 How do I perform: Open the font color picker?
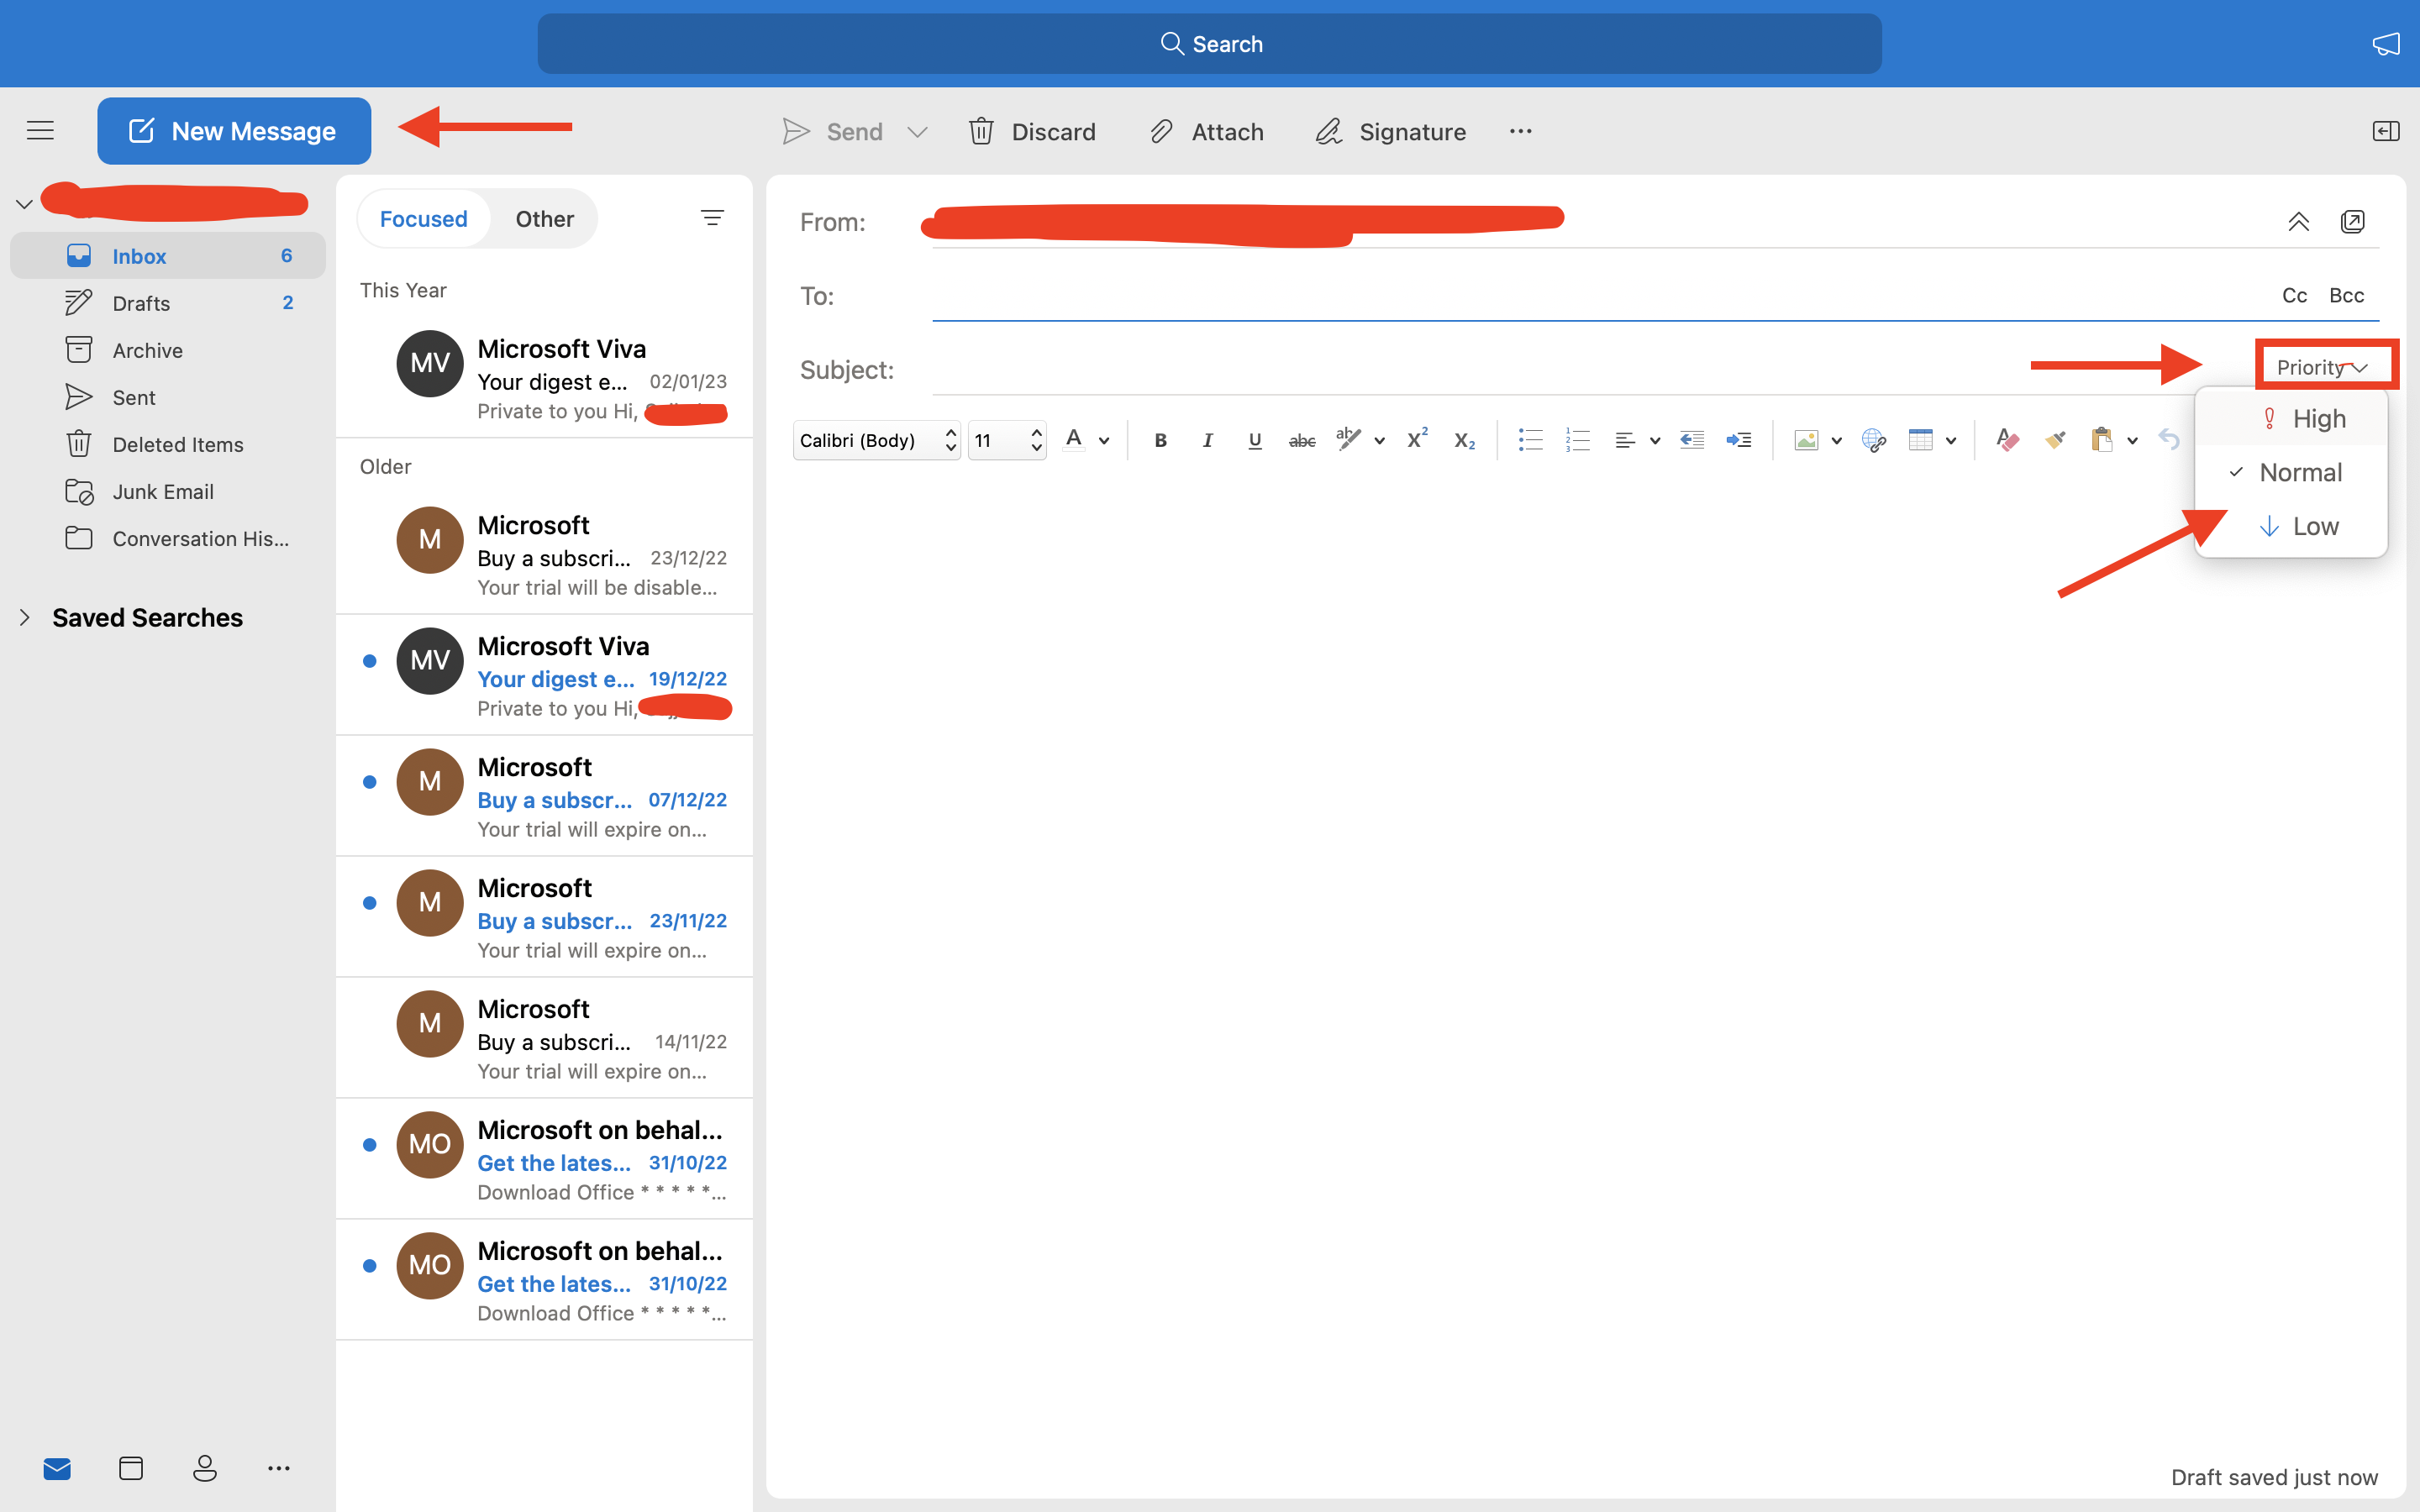1075,440
